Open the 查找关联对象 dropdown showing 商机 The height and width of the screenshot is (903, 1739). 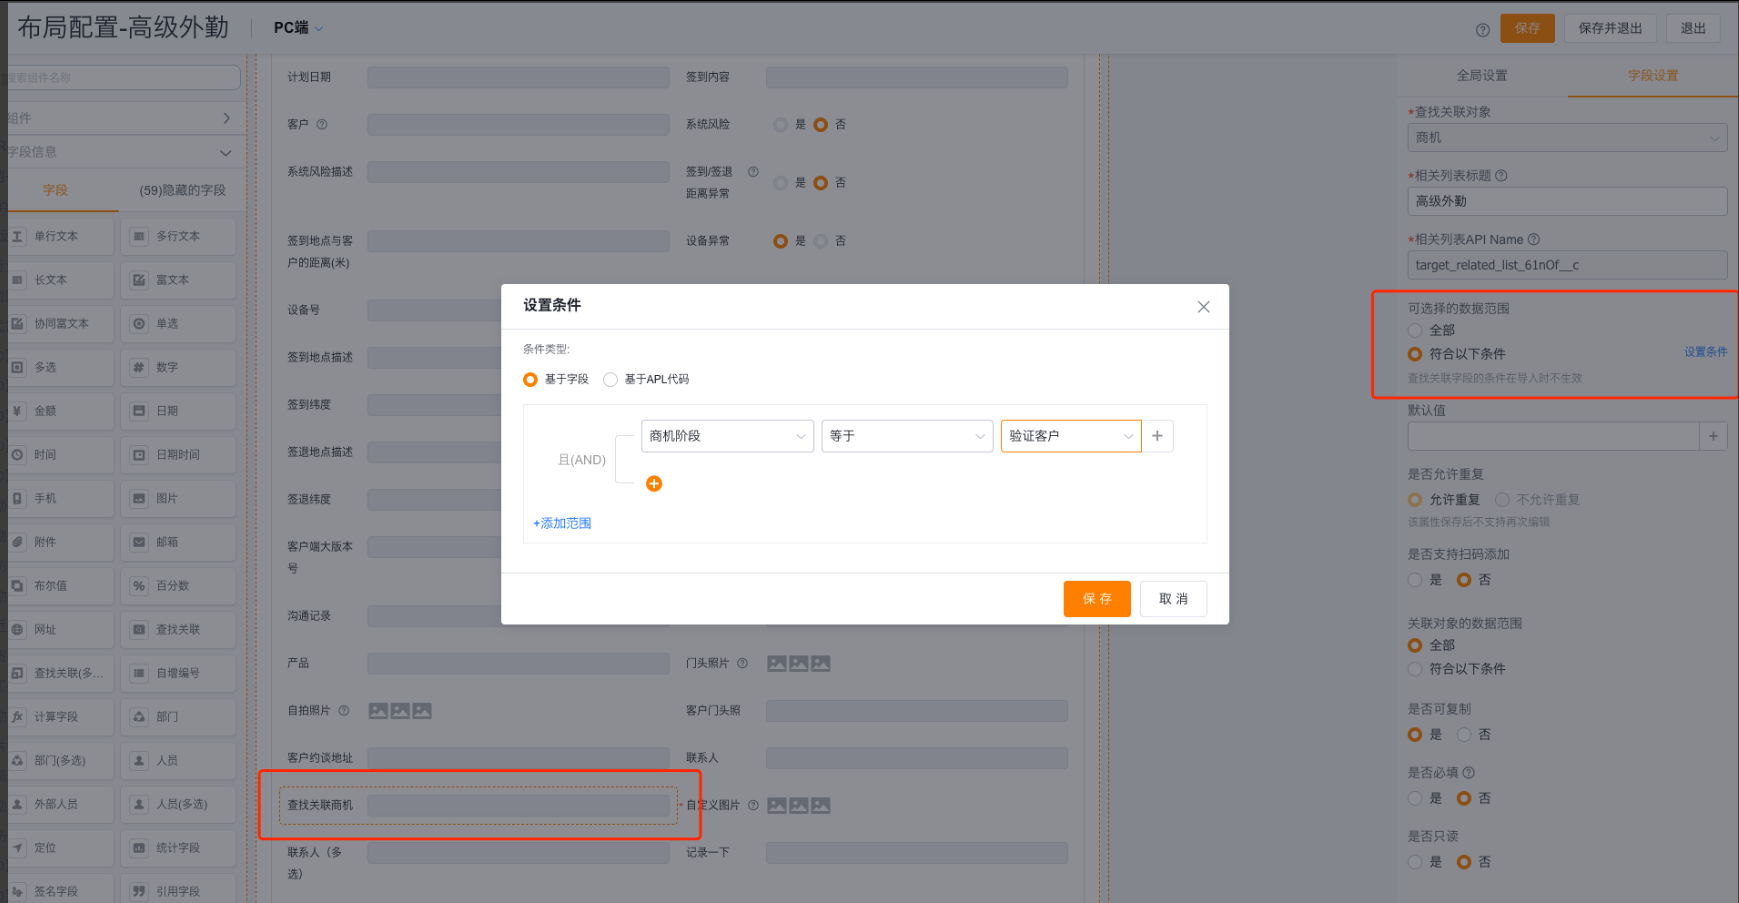click(x=1566, y=137)
